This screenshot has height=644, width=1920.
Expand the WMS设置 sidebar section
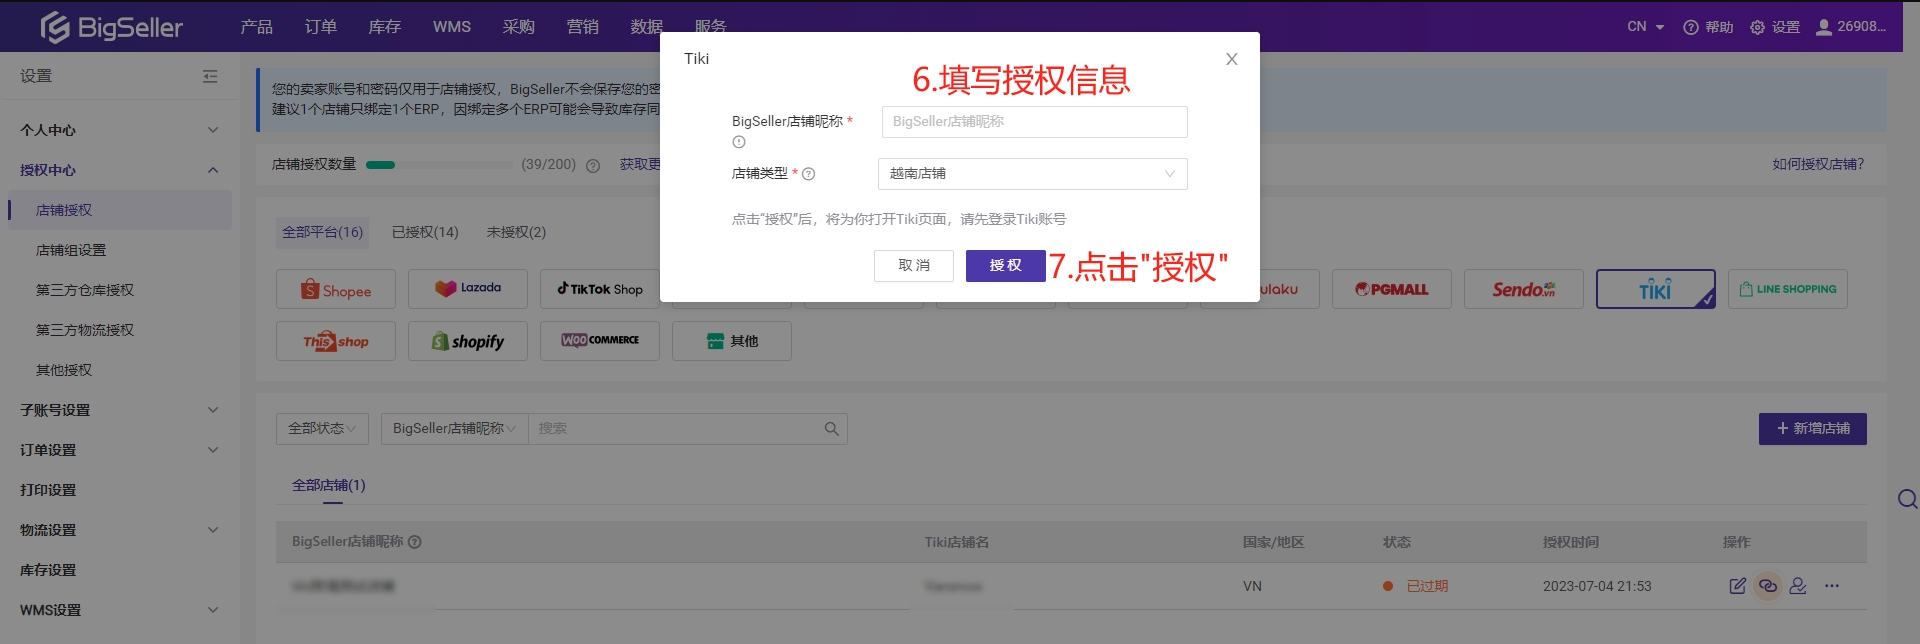coord(120,610)
